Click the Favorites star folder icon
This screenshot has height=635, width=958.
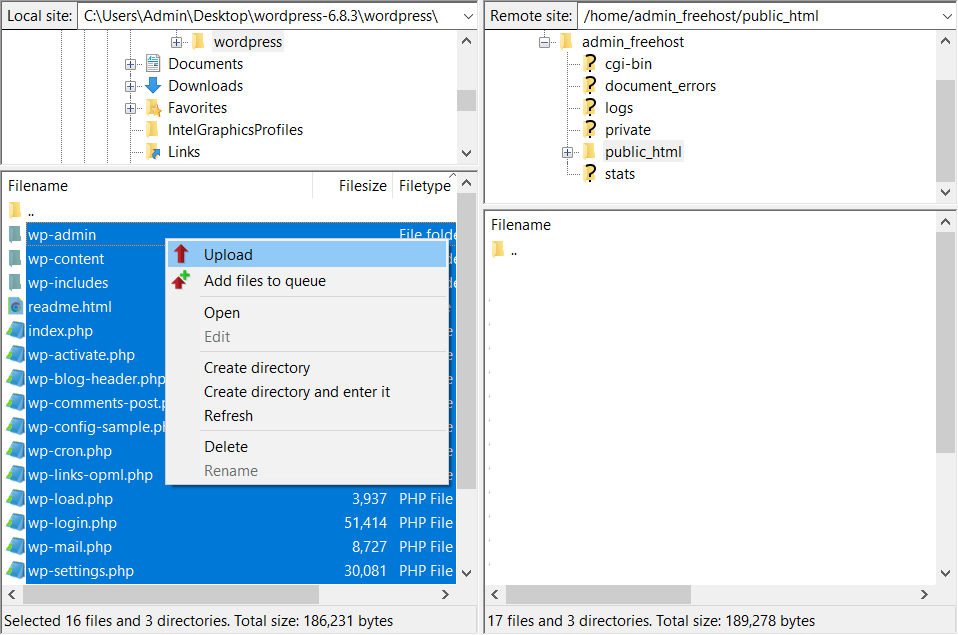point(153,108)
